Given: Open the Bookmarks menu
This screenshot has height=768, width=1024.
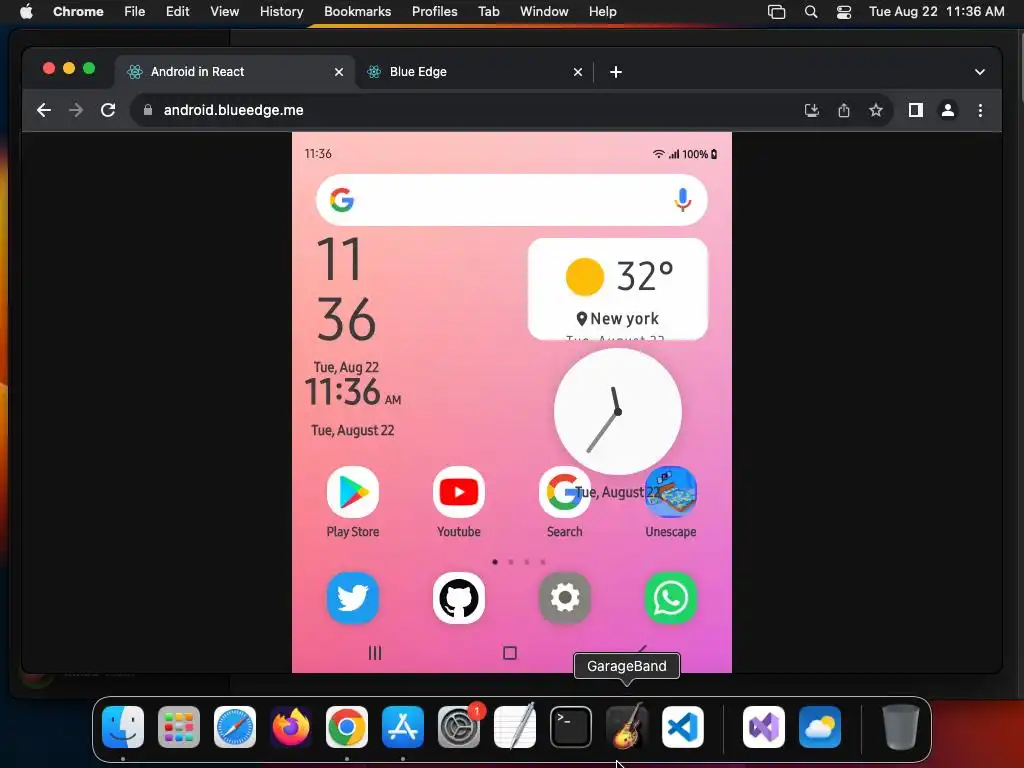Looking at the screenshot, I should click(357, 12).
